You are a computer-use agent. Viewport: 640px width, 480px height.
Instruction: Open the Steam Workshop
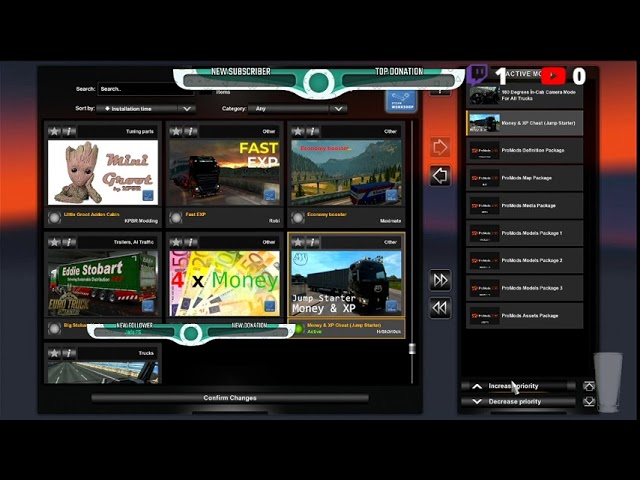coord(401,101)
